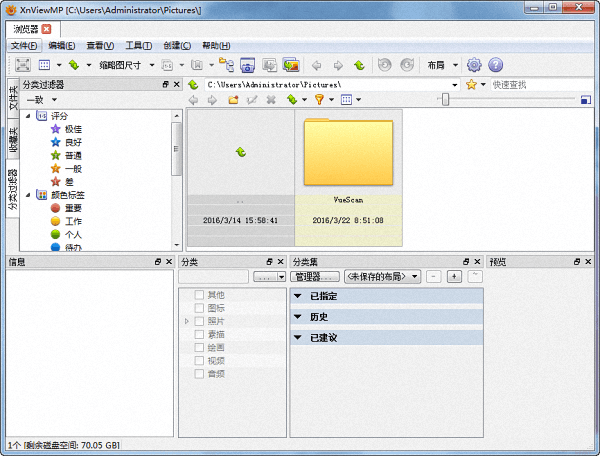Click the browser toolbar back arrow
This screenshot has height=456, width=600.
(193, 100)
